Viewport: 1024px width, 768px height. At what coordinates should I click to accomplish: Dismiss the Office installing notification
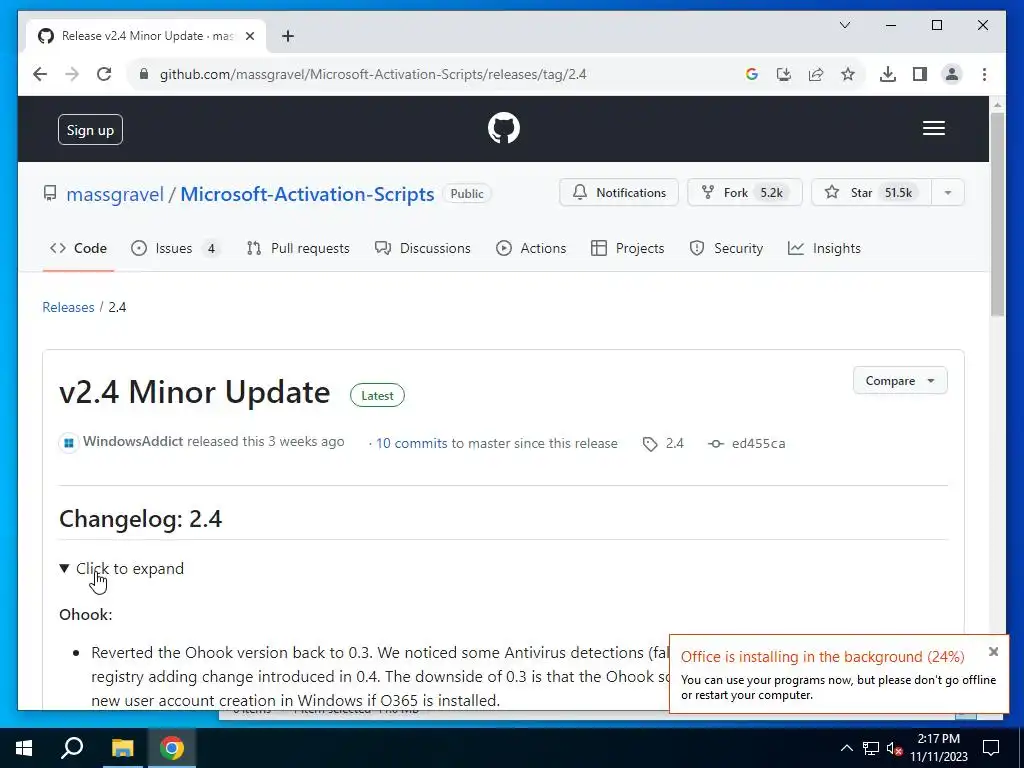(x=993, y=652)
